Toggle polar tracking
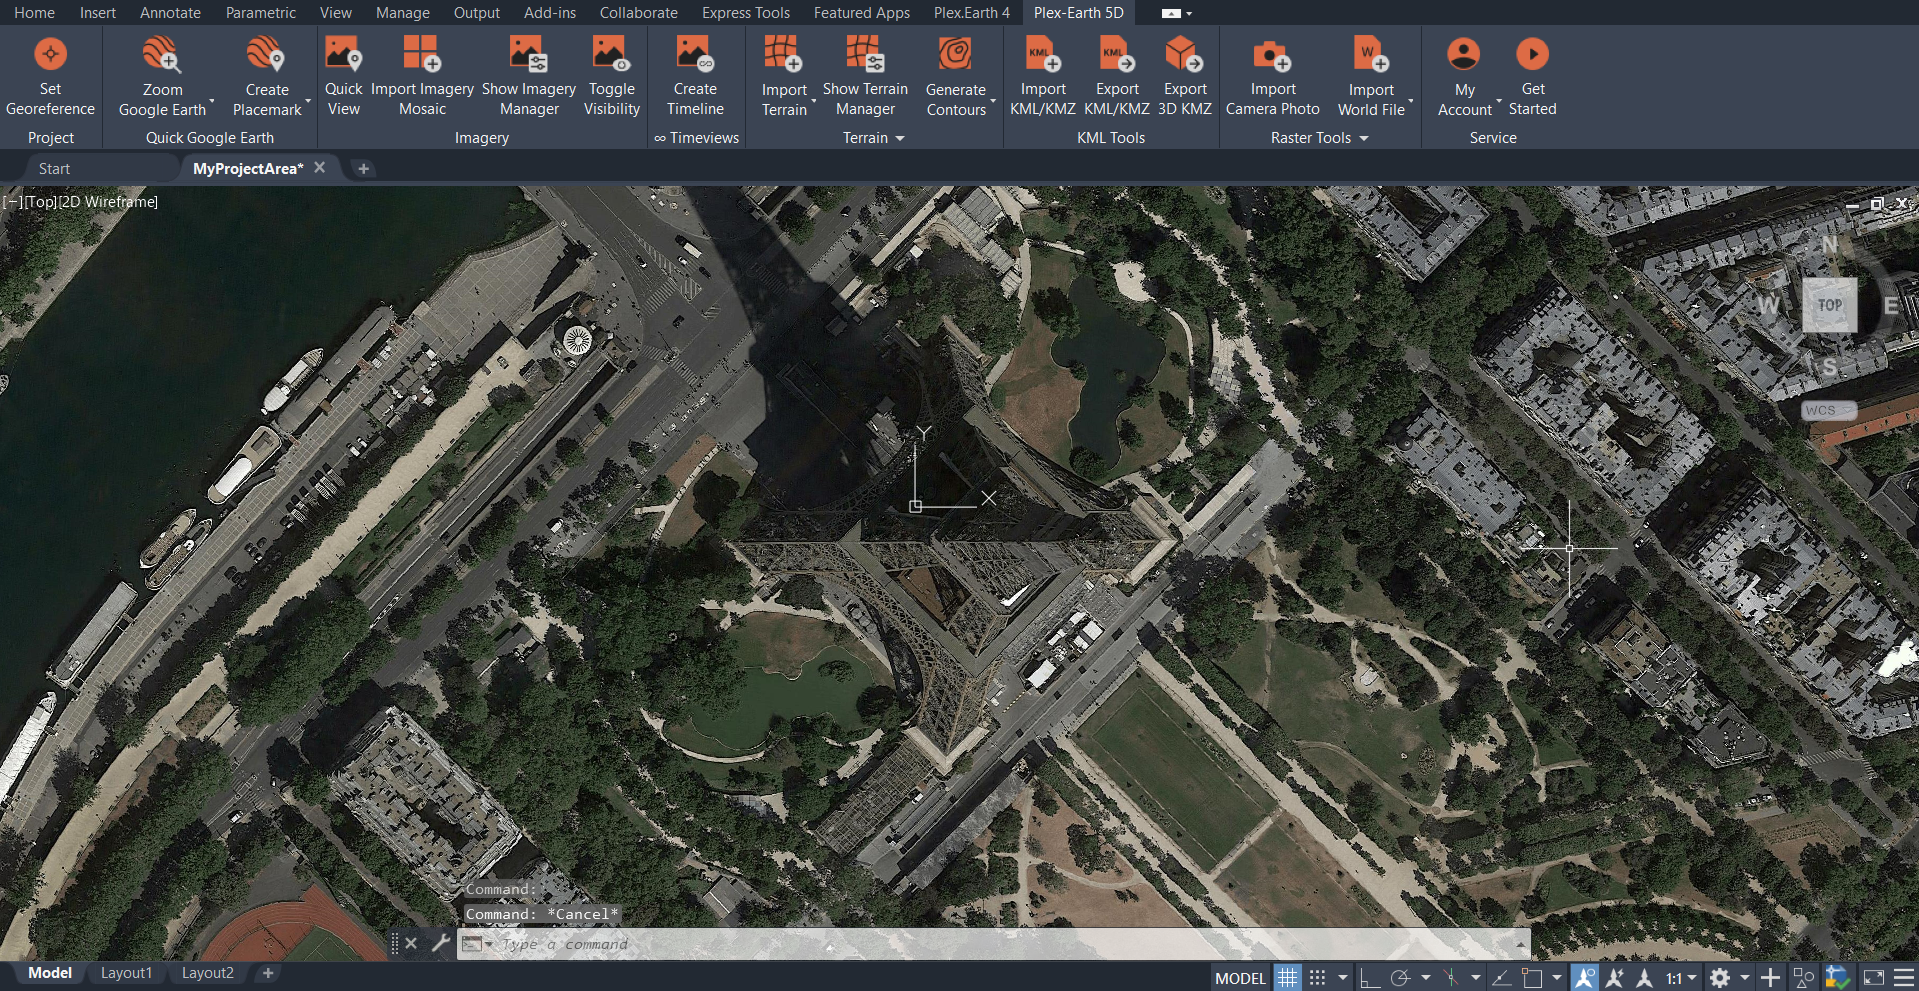 [1400, 978]
